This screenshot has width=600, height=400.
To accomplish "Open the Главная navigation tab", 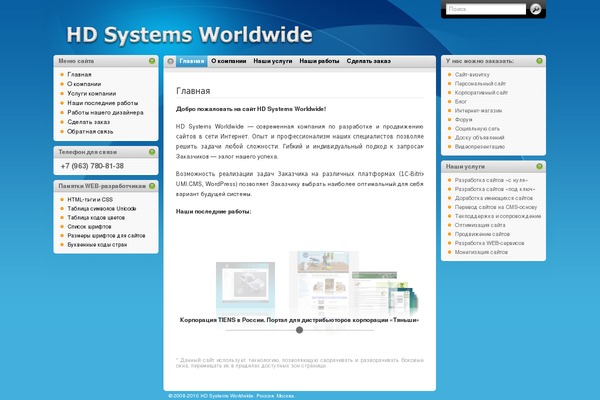I will 192,61.
